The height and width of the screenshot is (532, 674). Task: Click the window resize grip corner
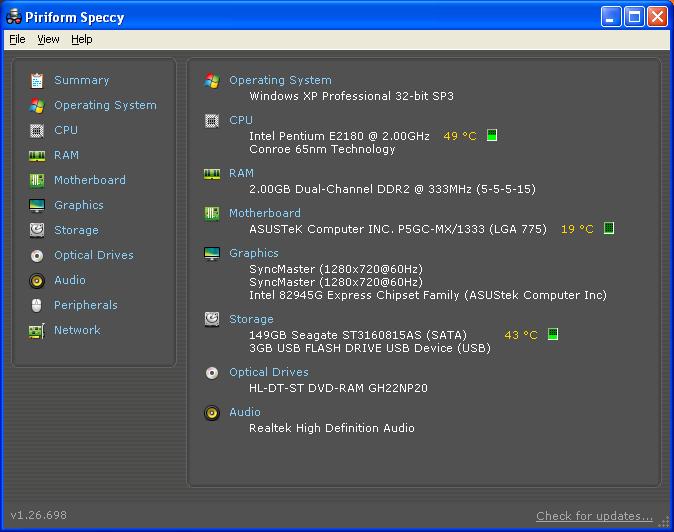tap(664, 520)
